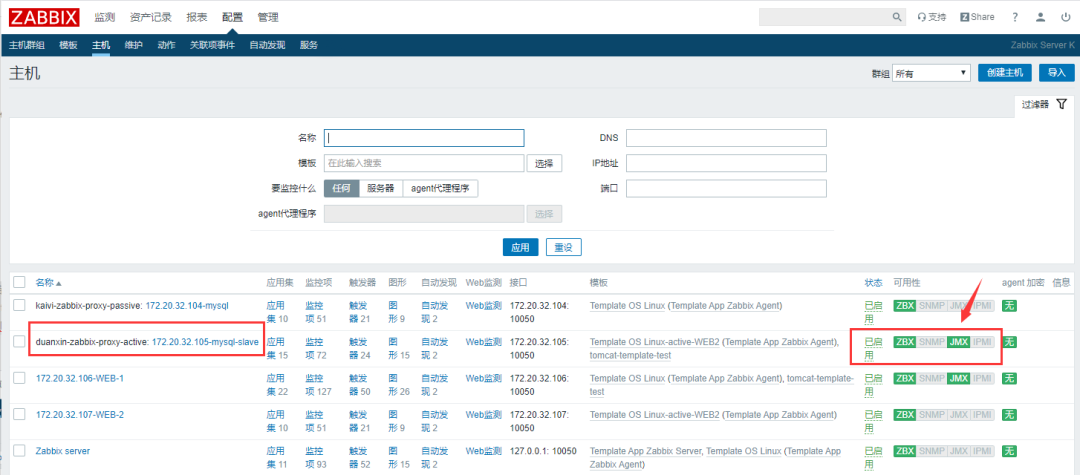1080x475 pixels.
Task: Click IPMI badge for 172.20.32.104-mysql row
Action: tap(983, 306)
